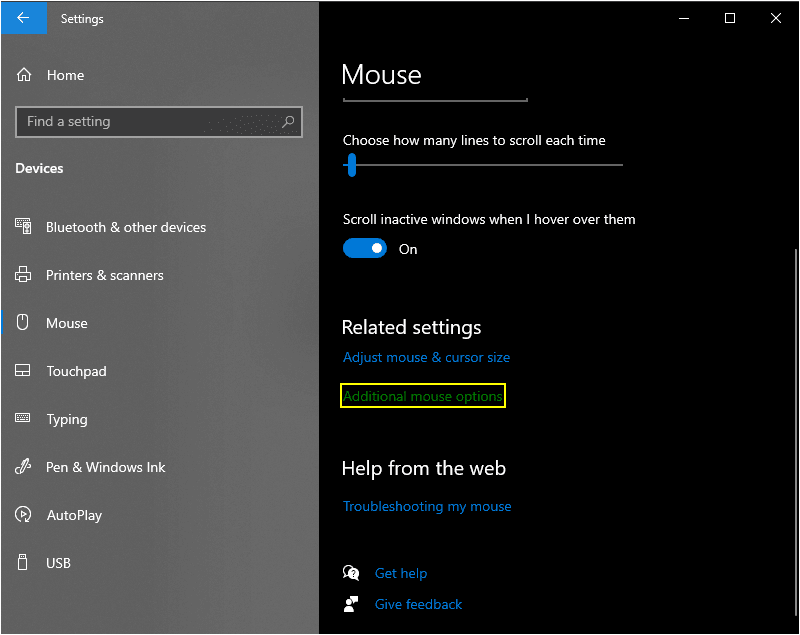Maximize the Settings window
Image resolution: width=800 pixels, height=635 pixels.
tap(730, 18)
